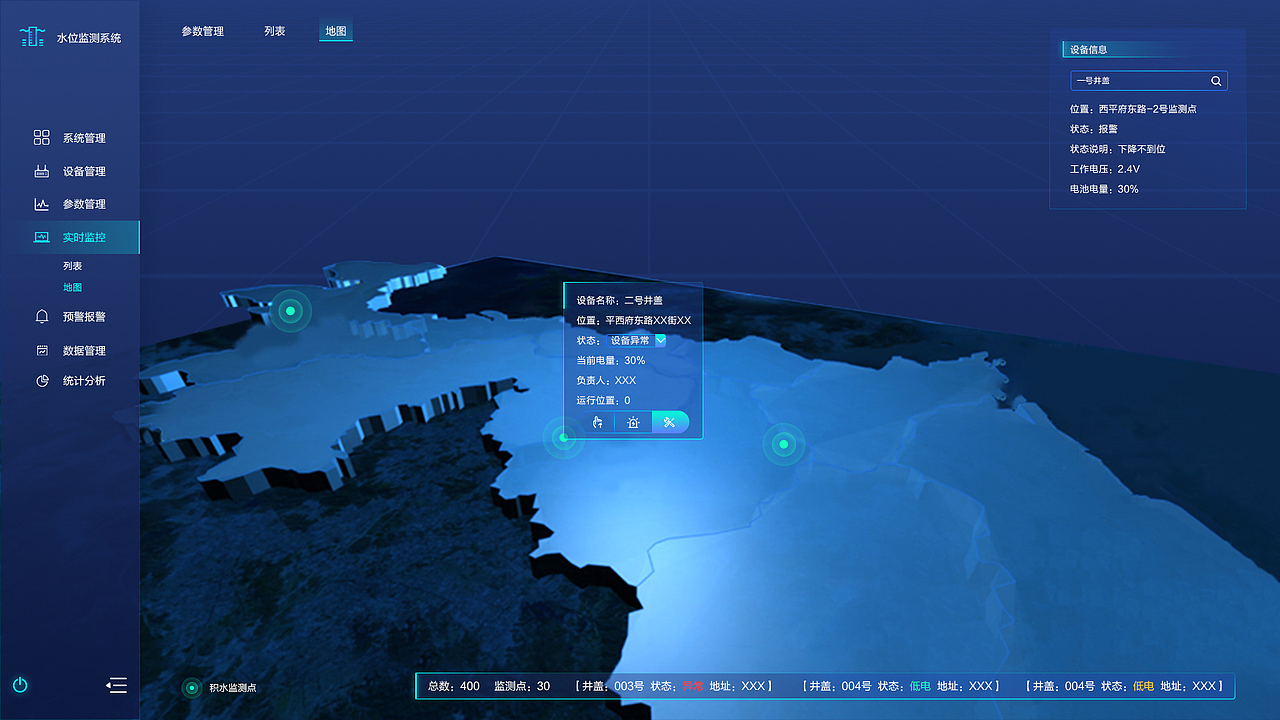Click 设备名称：二号井盖 in popup
This screenshot has width=1280, height=720.
click(619, 300)
